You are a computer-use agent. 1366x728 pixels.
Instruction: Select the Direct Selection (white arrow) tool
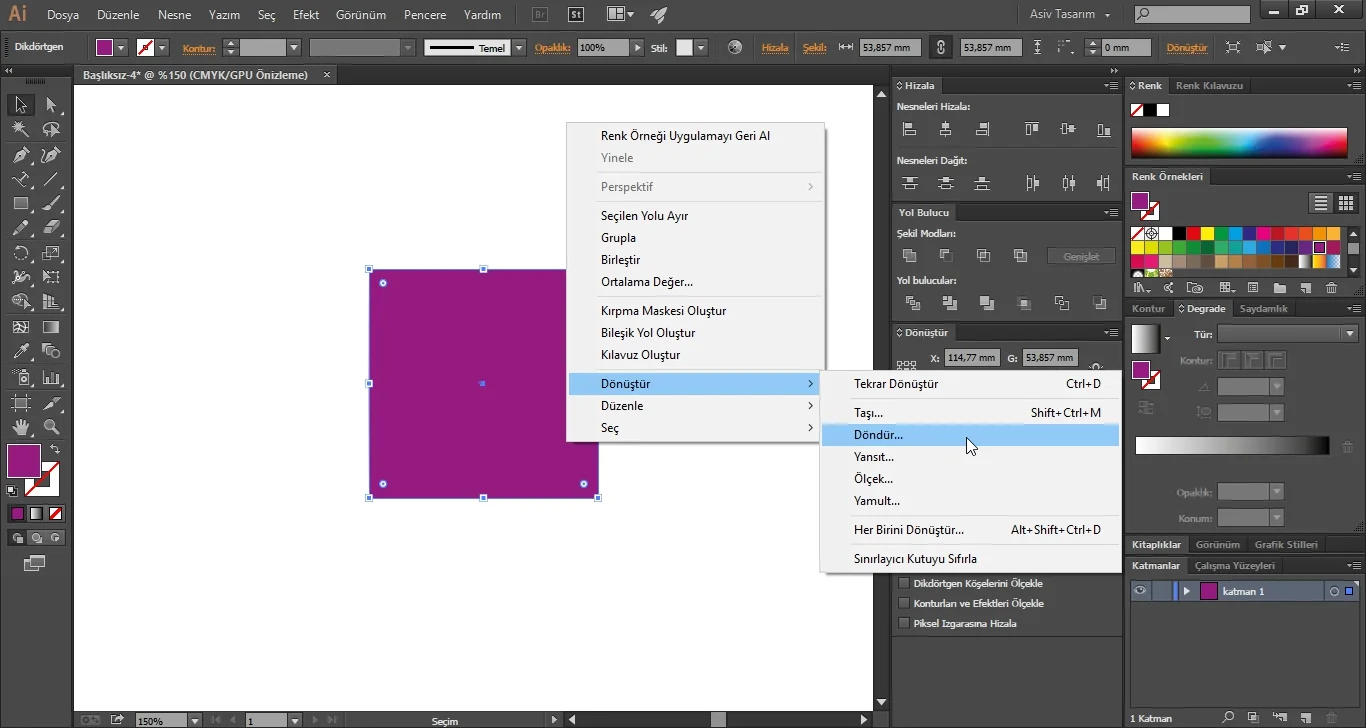pyautogui.click(x=51, y=105)
